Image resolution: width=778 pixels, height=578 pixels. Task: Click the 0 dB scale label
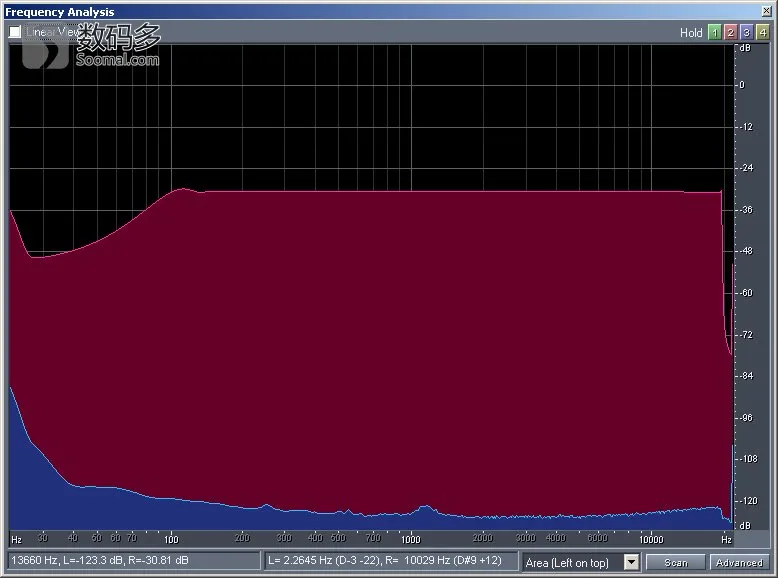click(742, 85)
